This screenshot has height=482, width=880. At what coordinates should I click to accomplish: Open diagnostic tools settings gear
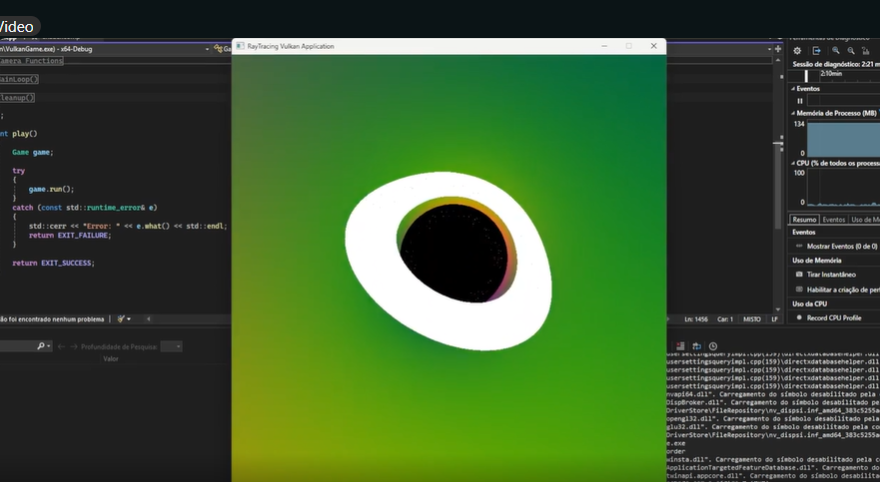point(797,51)
